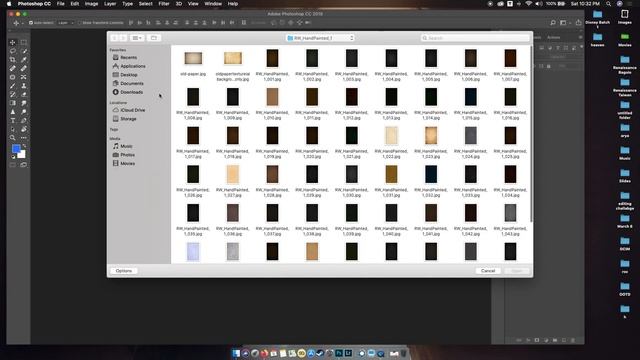Open the Window menu
640x360 pixels.
tap(213, 4)
